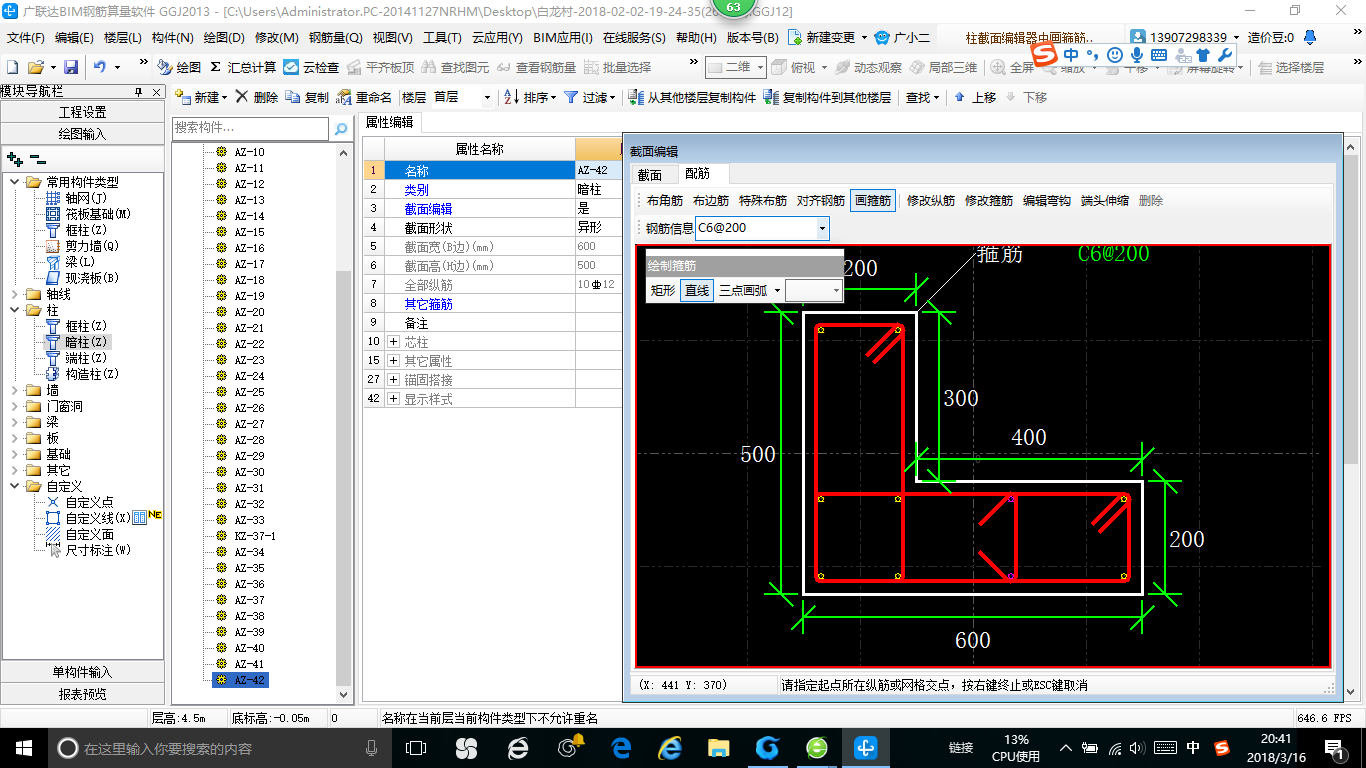Click 从其他楼层复制构件
Viewport: 1366px width, 768px height.
click(x=692, y=97)
